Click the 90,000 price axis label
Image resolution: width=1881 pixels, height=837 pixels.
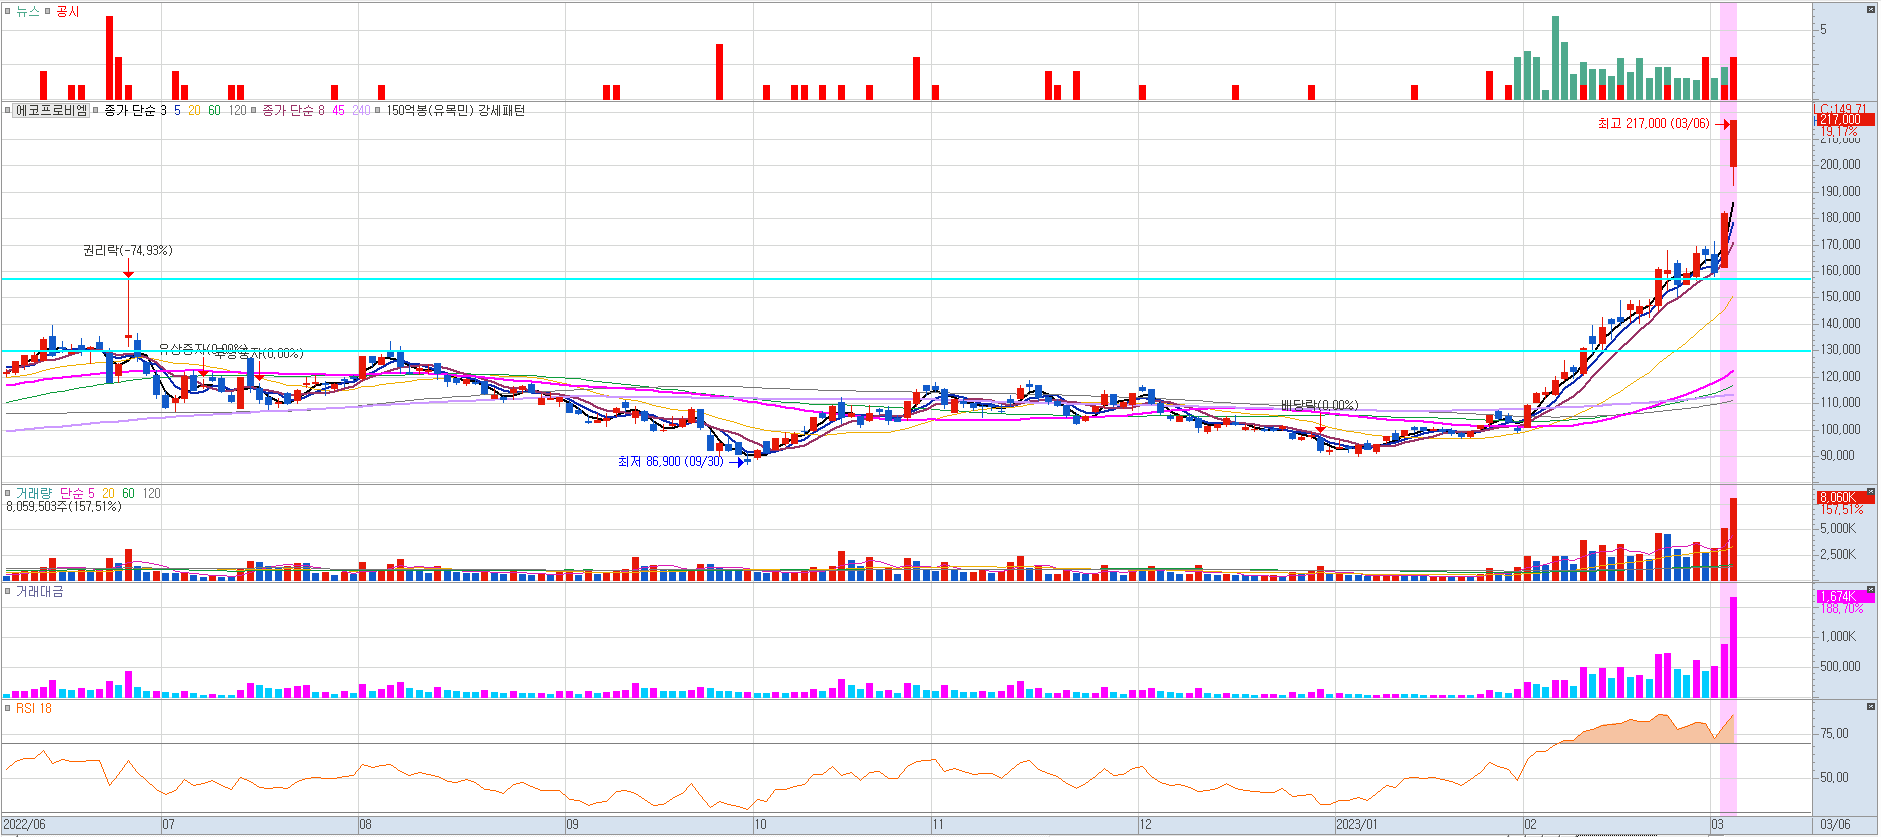pyautogui.click(x=1838, y=456)
